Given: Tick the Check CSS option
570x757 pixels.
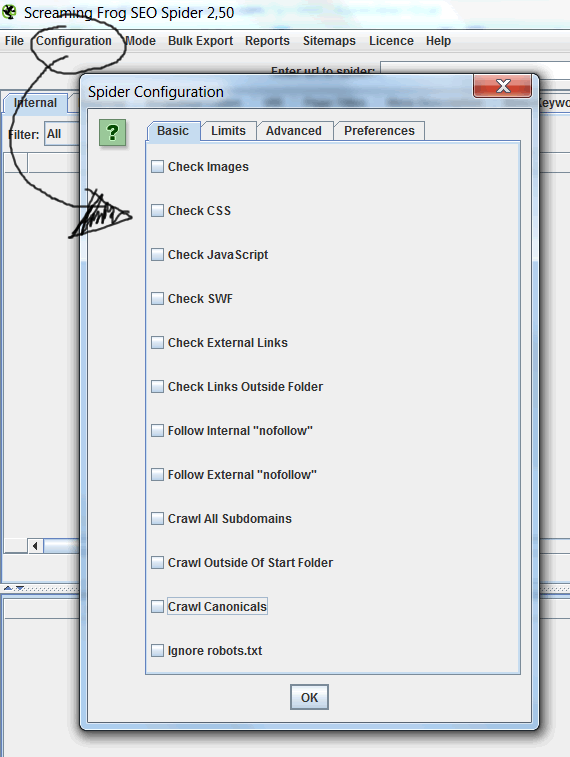Looking at the screenshot, I should (157, 210).
